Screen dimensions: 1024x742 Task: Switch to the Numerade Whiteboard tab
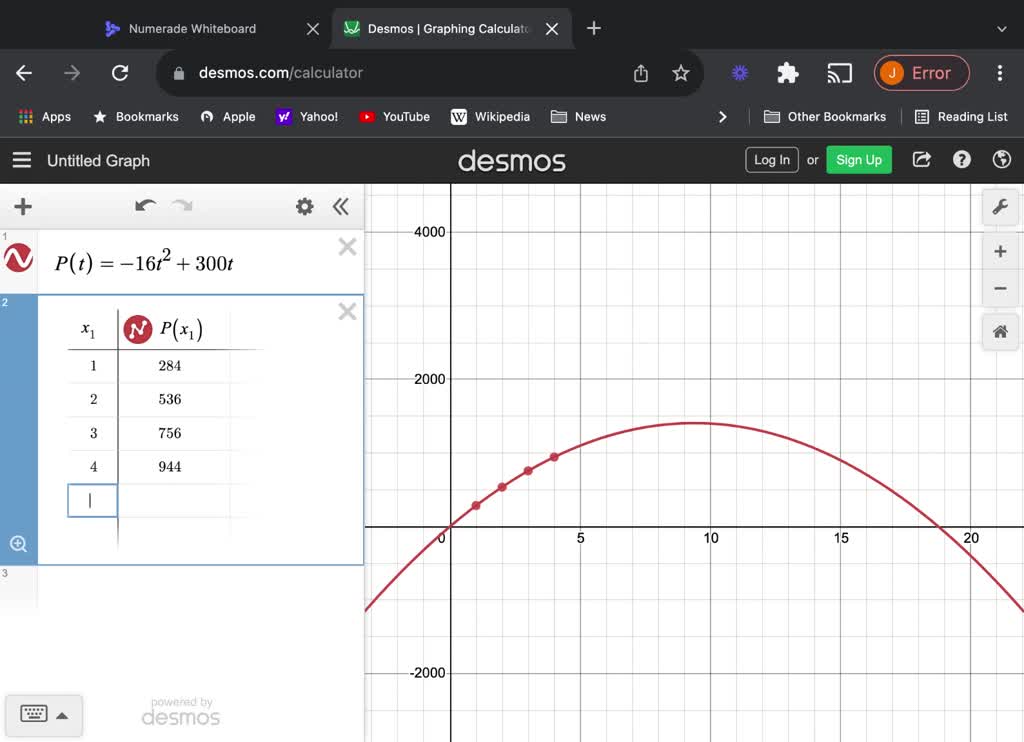pos(192,29)
